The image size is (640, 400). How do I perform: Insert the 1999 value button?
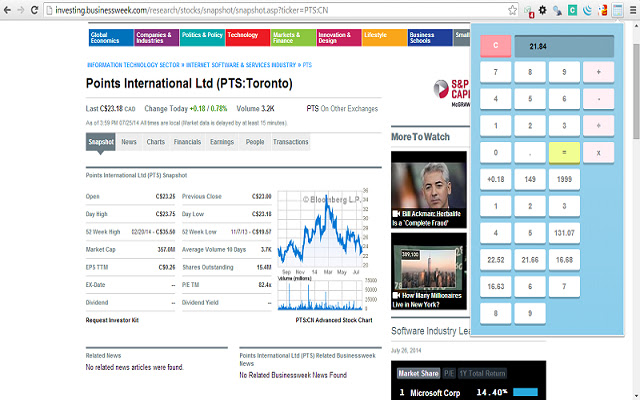coord(564,179)
